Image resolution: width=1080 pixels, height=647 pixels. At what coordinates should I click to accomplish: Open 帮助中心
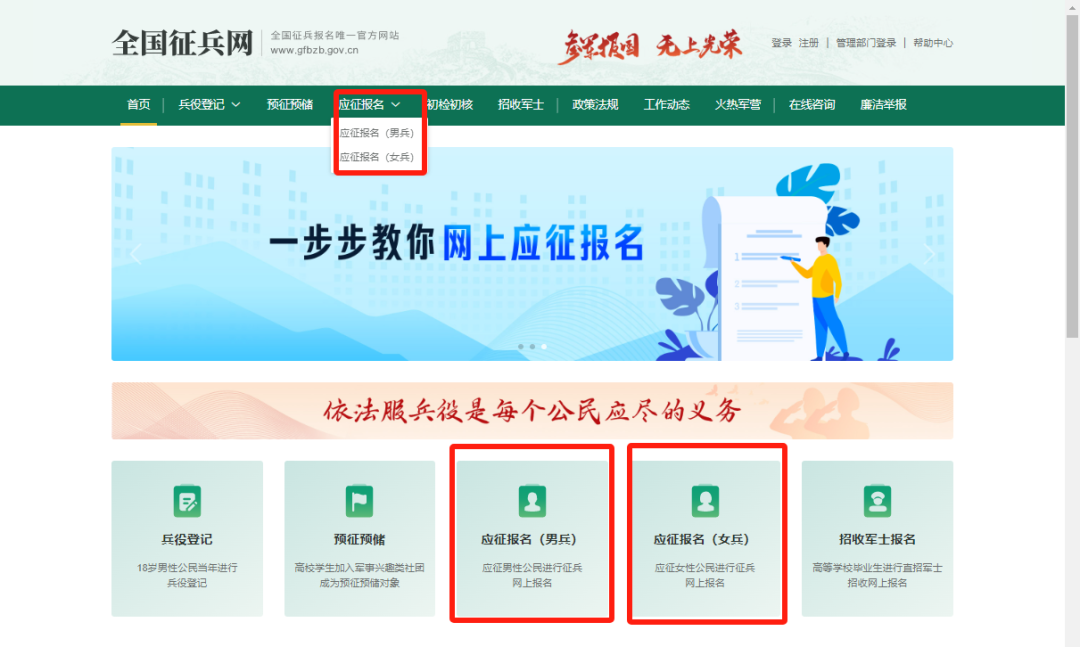click(933, 42)
